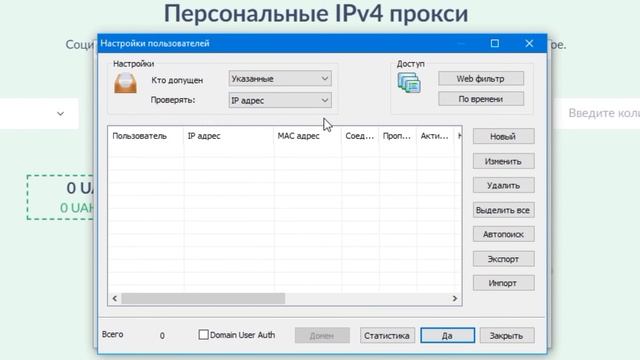Screen dimensions: 640x360
Task: Click the right arrow of horizontal scrollbar
Action: click(455, 298)
